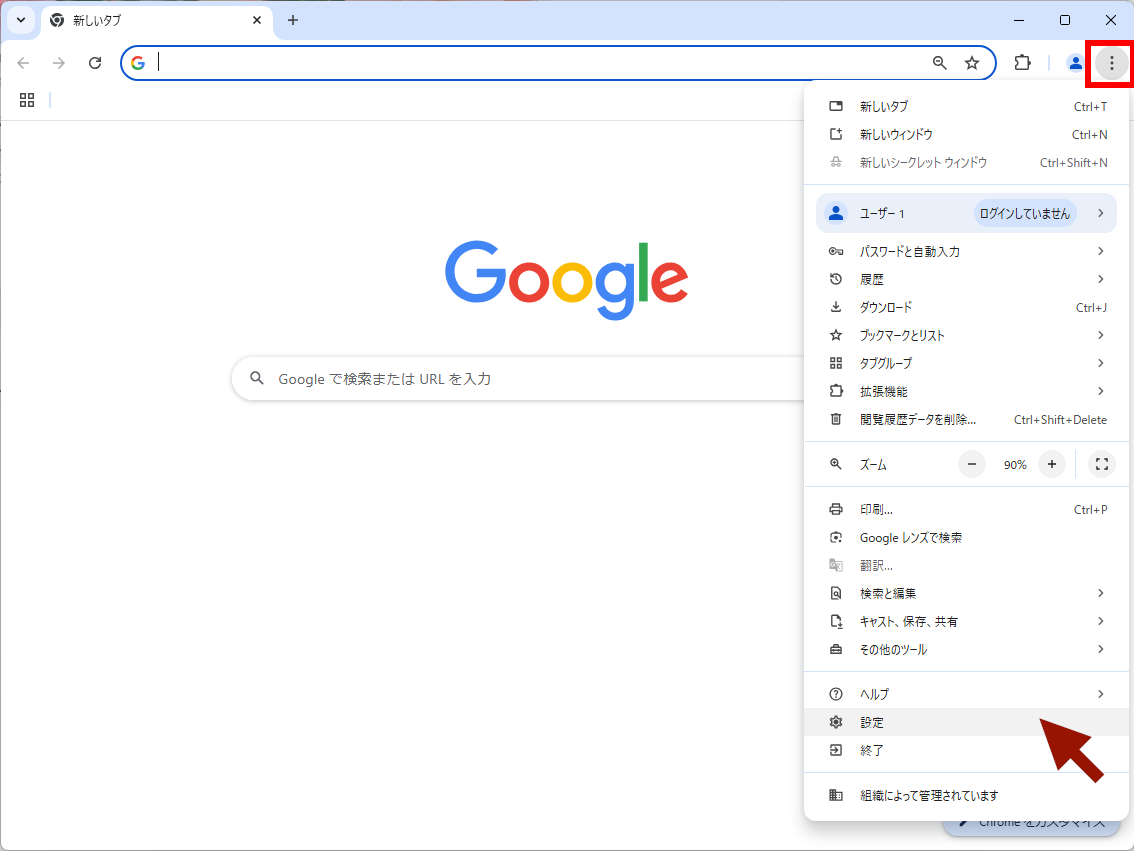The image size is (1134, 851).
Task: Close the 新しいタブ tab
Action: click(257, 20)
